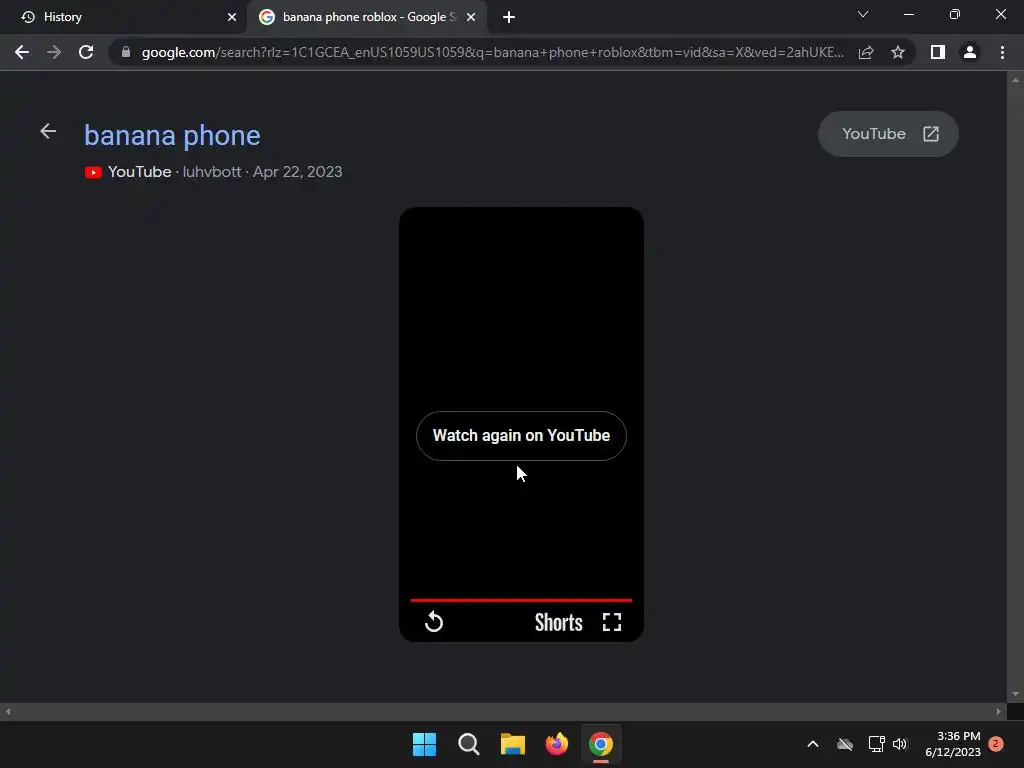Click the Shorts logo in the player
This screenshot has height=768, width=1024.
click(x=558, y=622)
